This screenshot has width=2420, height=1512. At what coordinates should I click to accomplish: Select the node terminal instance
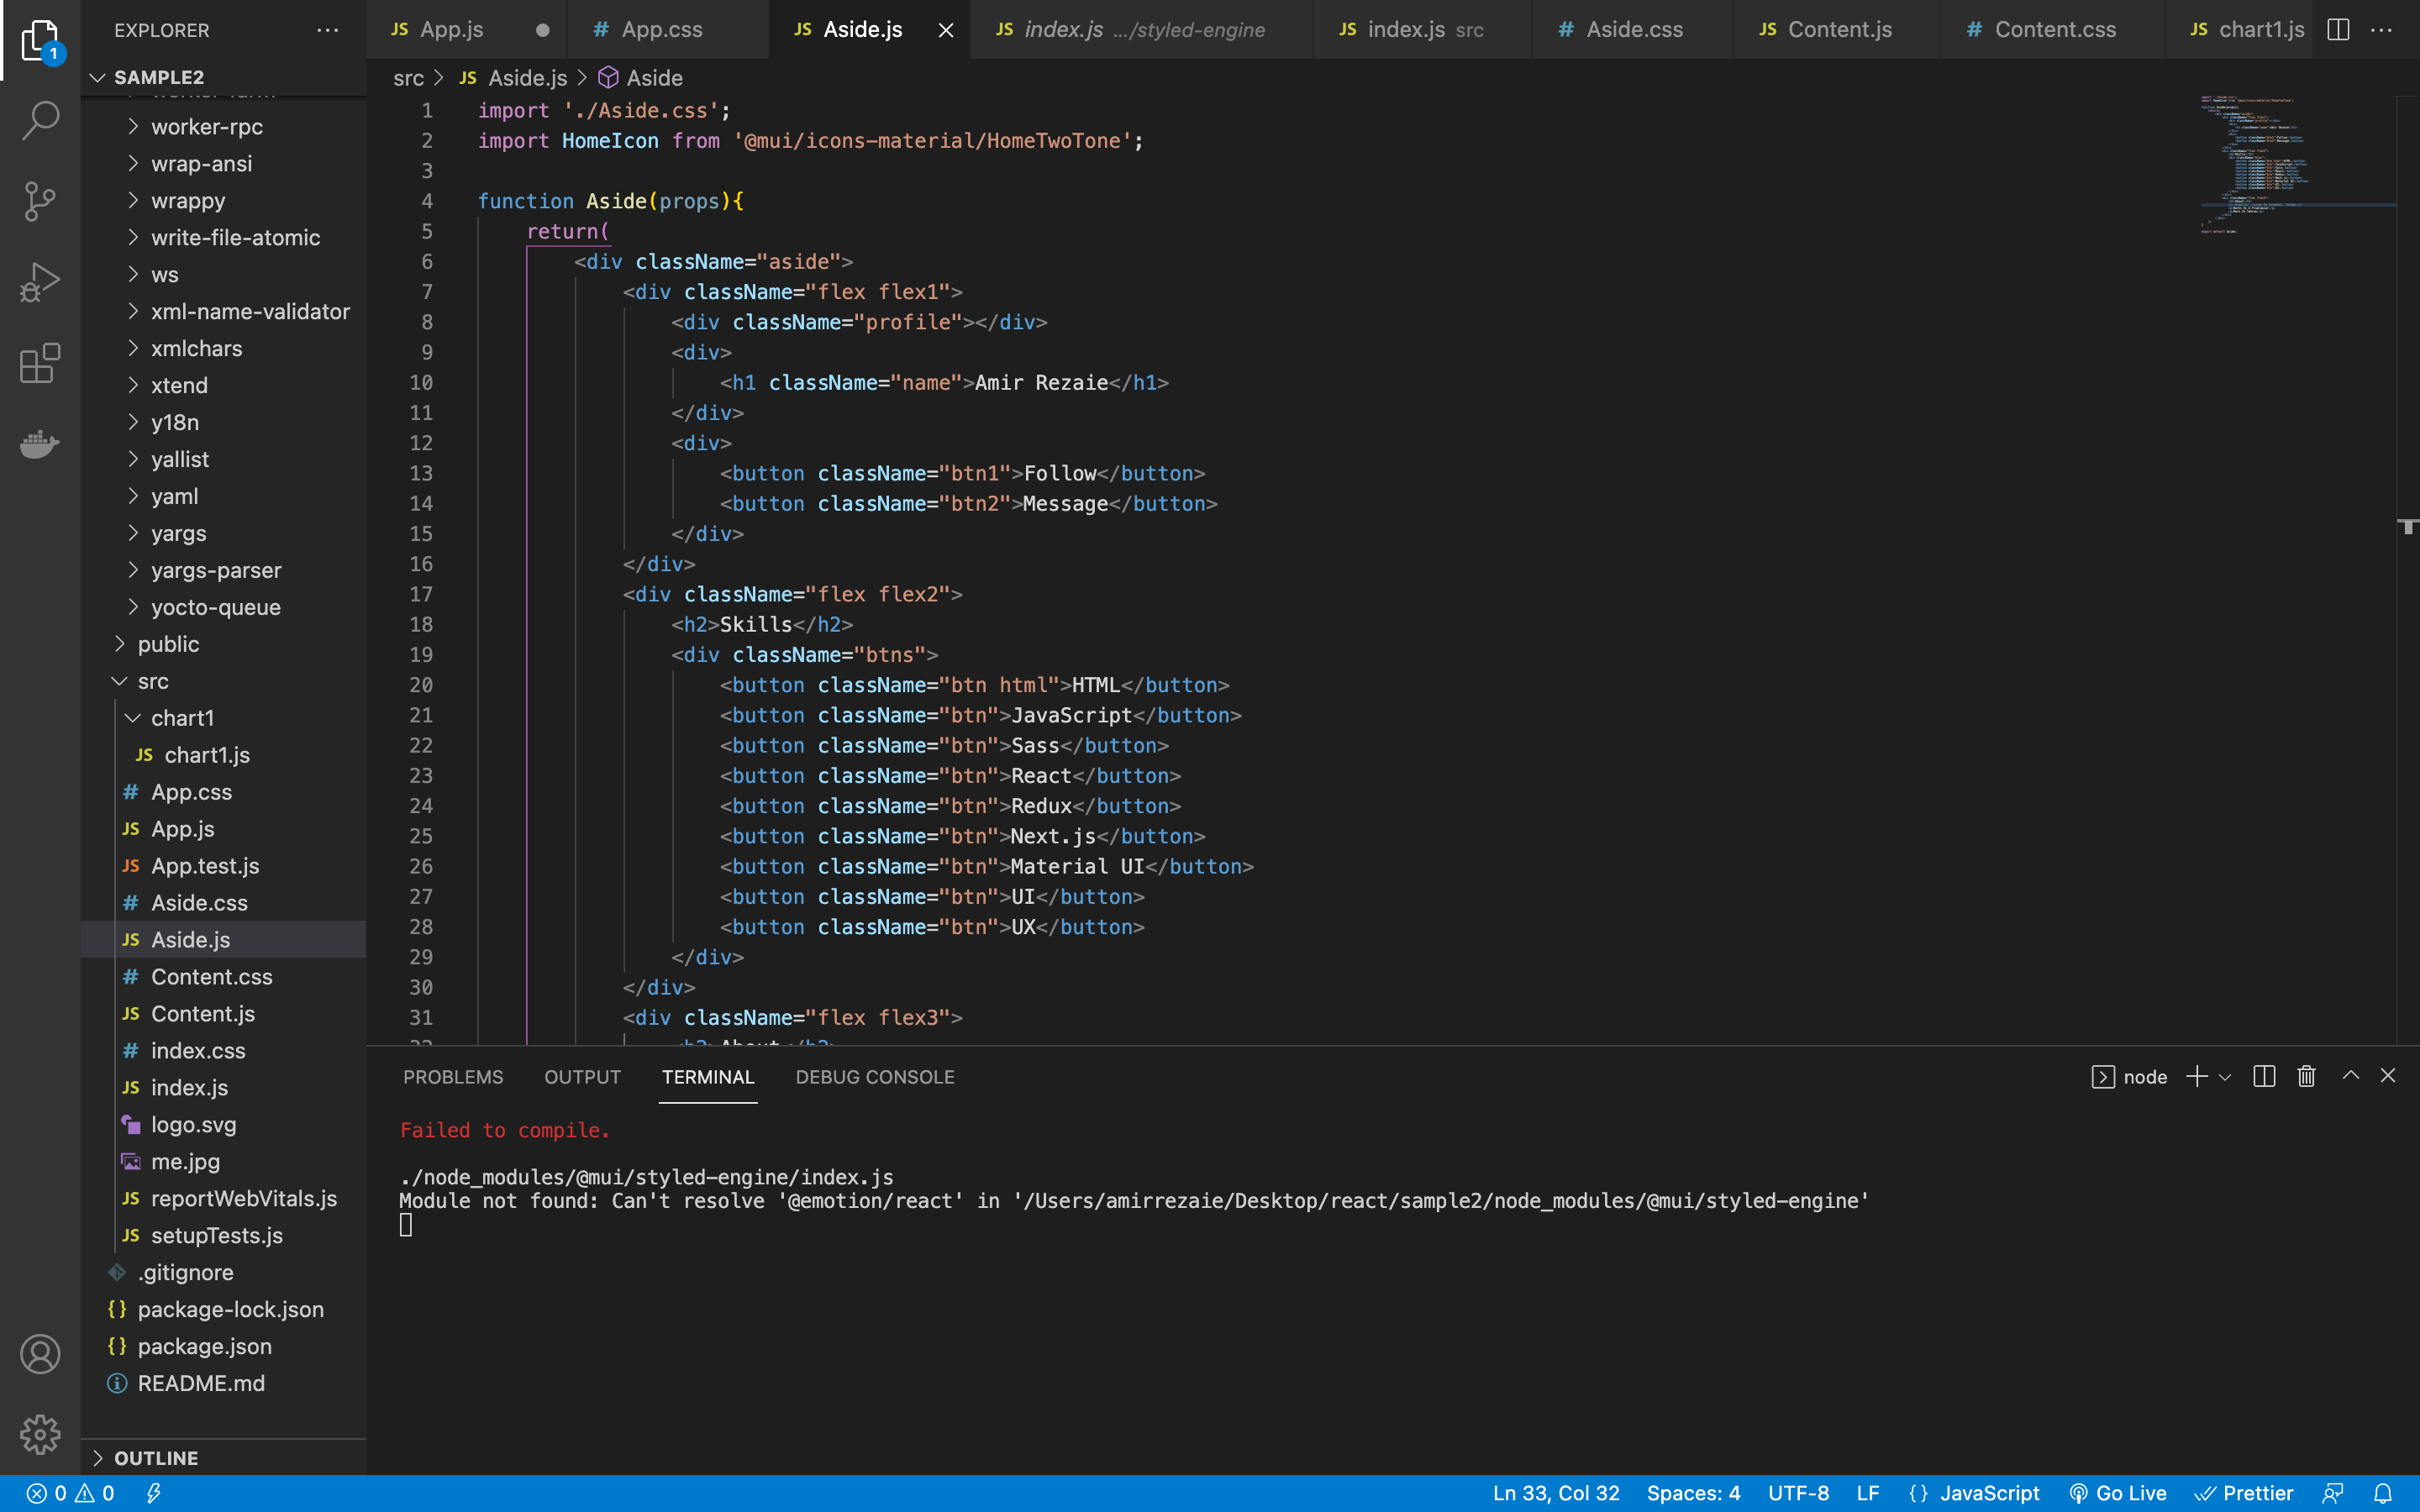[x=2129, y=1077]
